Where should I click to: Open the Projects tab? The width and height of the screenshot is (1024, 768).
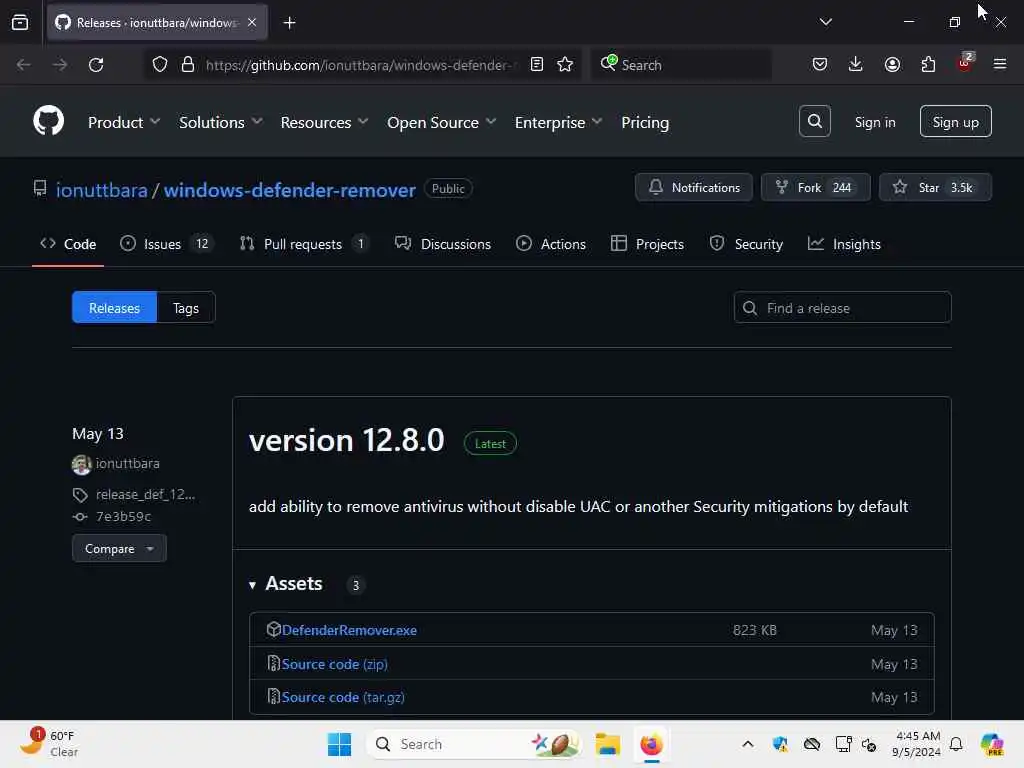(x=647, y=244)
